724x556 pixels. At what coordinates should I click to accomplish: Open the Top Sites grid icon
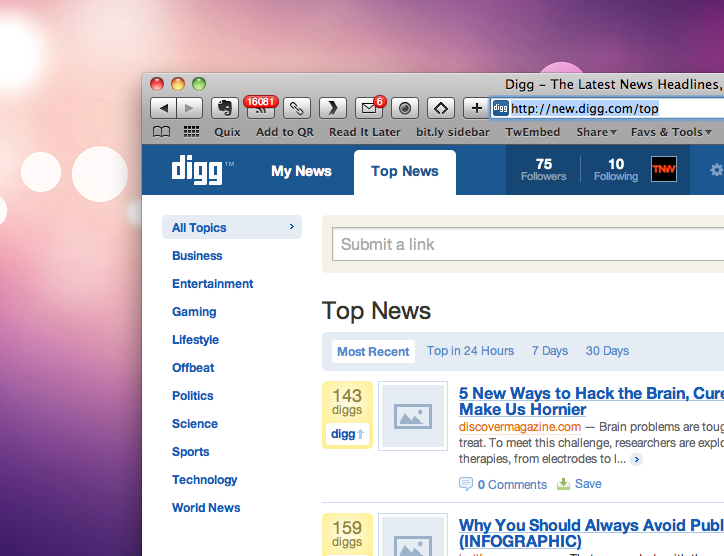click(x=191, y=132)
